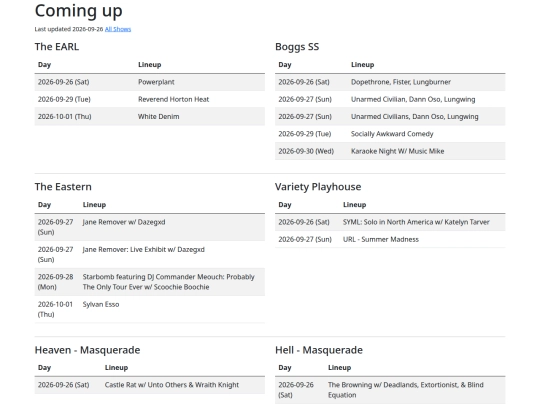
Task: Select URL - Summer Madness row
Action: click(390, 239)
